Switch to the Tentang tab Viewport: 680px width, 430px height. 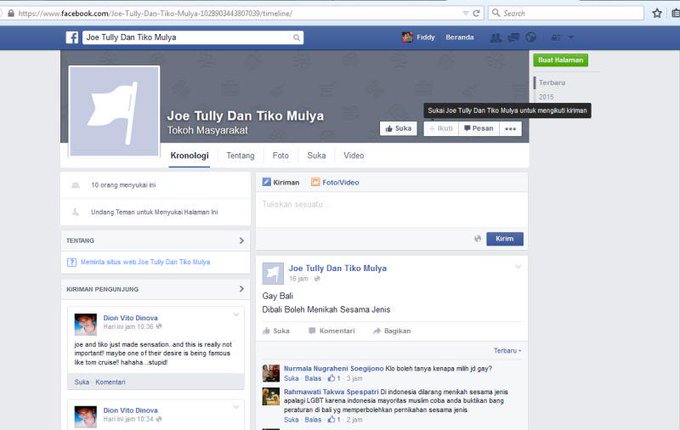tap(240, 155)
